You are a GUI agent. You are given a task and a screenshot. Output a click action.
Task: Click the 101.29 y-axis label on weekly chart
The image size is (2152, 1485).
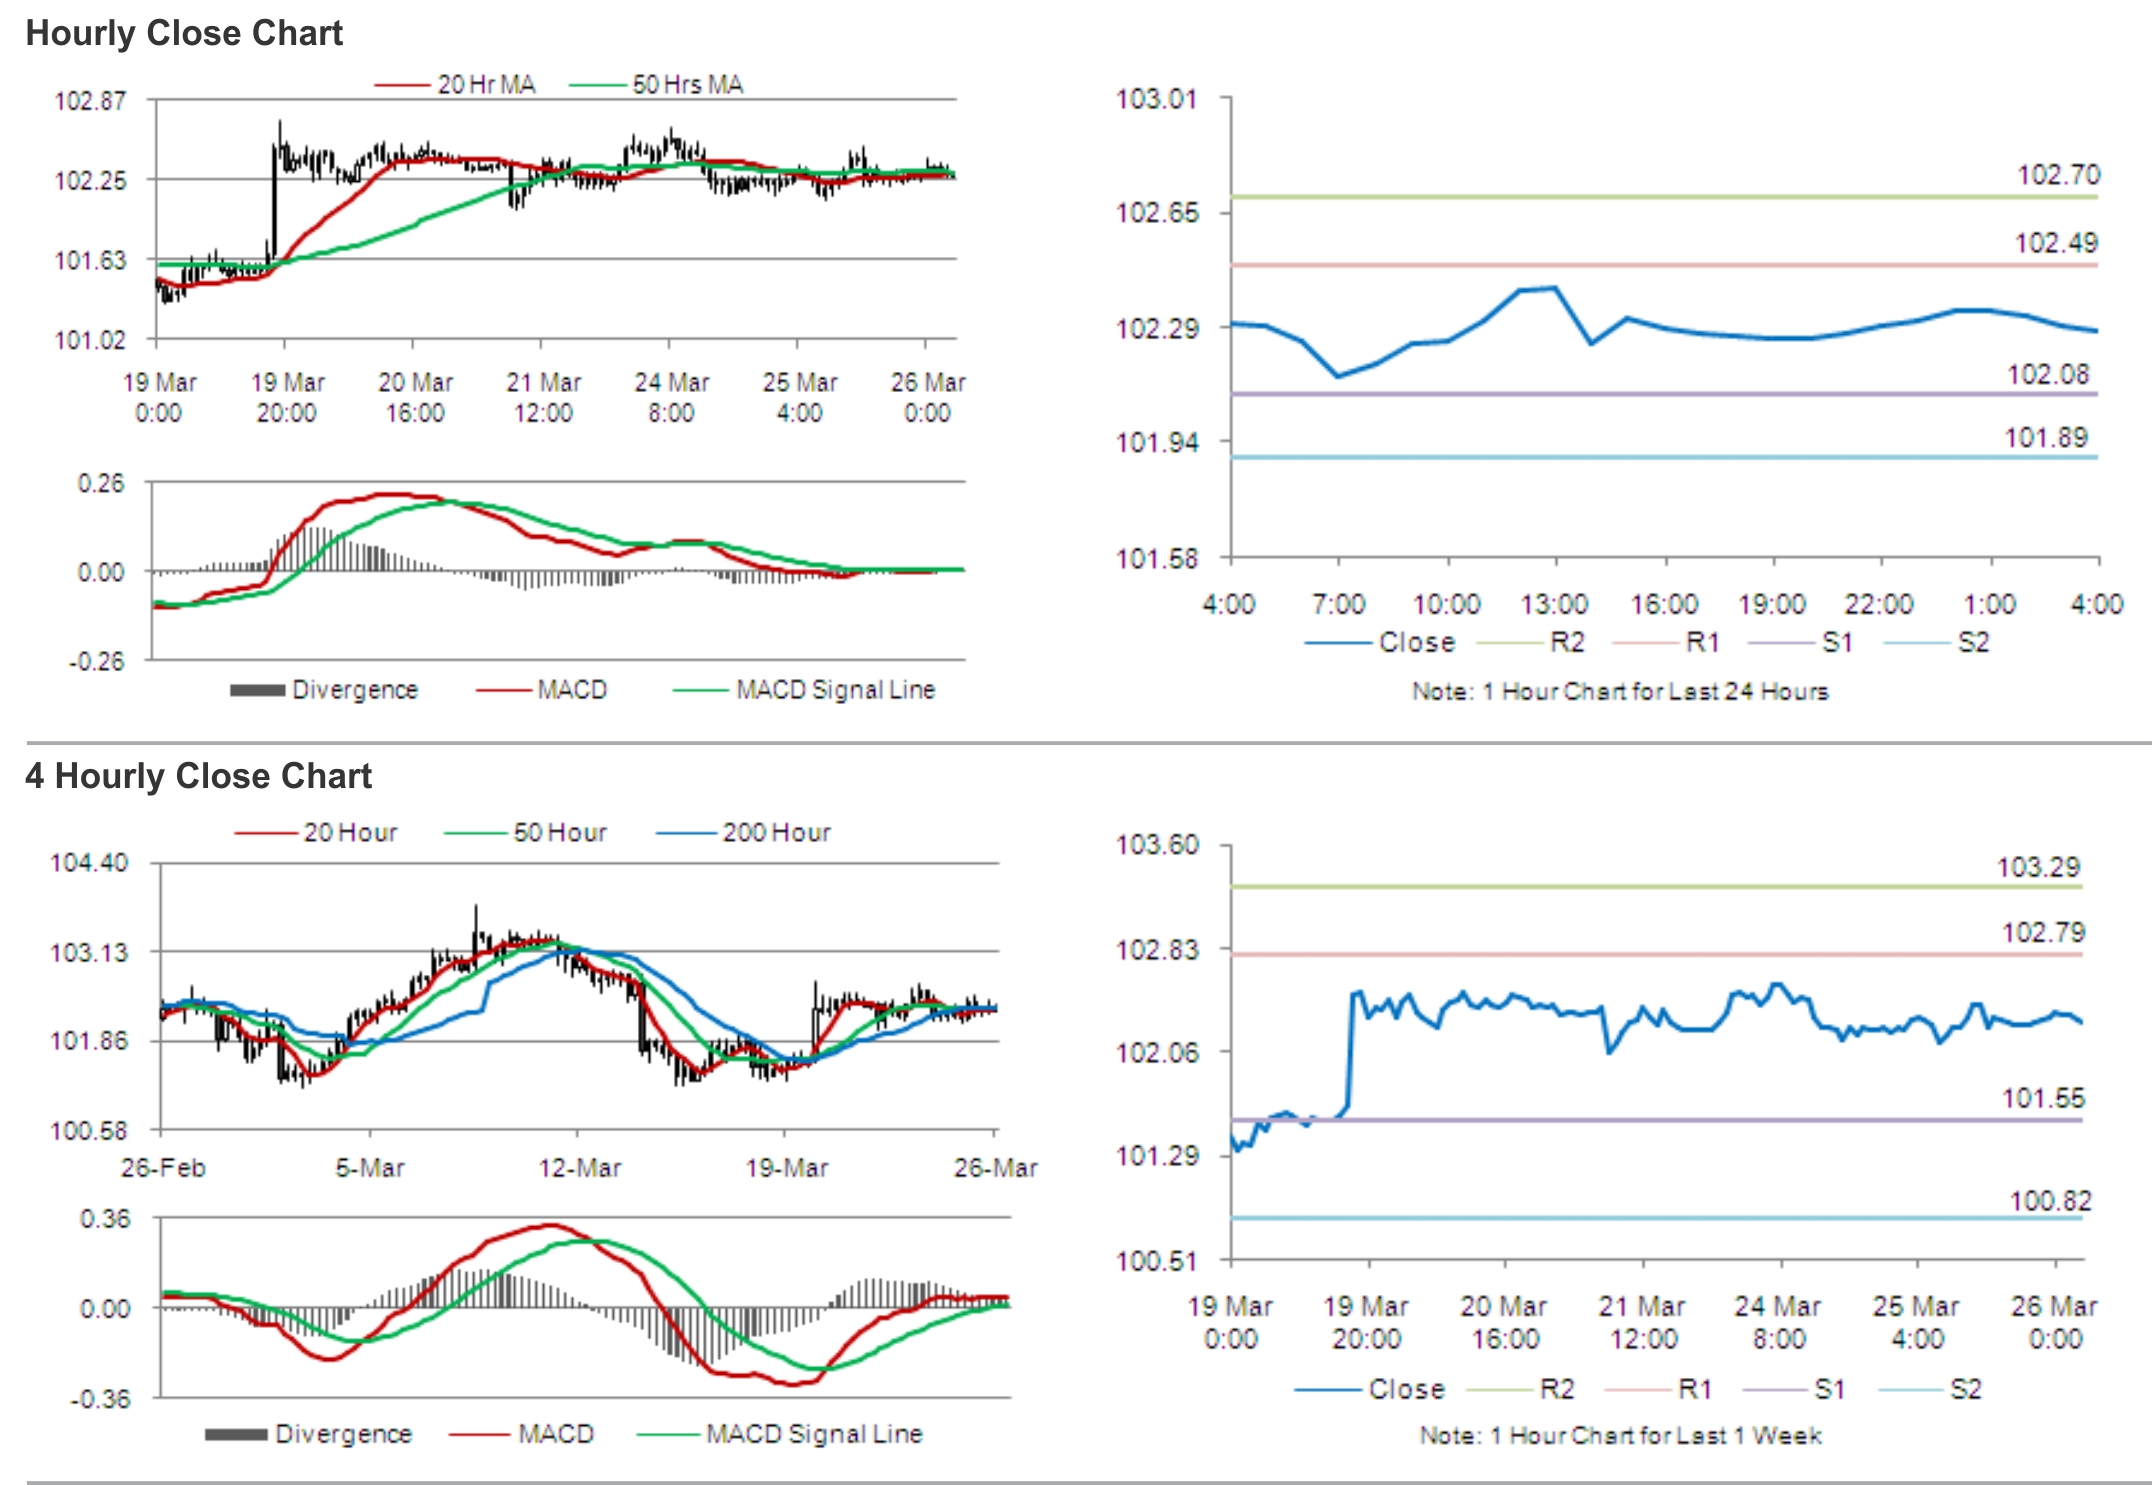pyautogui.click(x=1157, y=1156)
